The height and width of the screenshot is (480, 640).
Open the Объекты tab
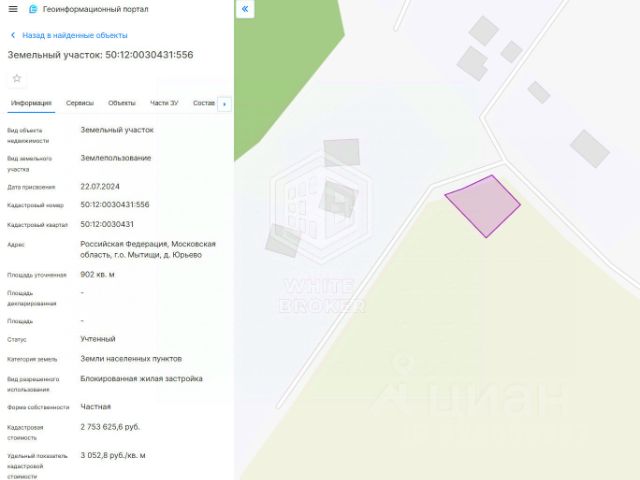pos(122,103)
